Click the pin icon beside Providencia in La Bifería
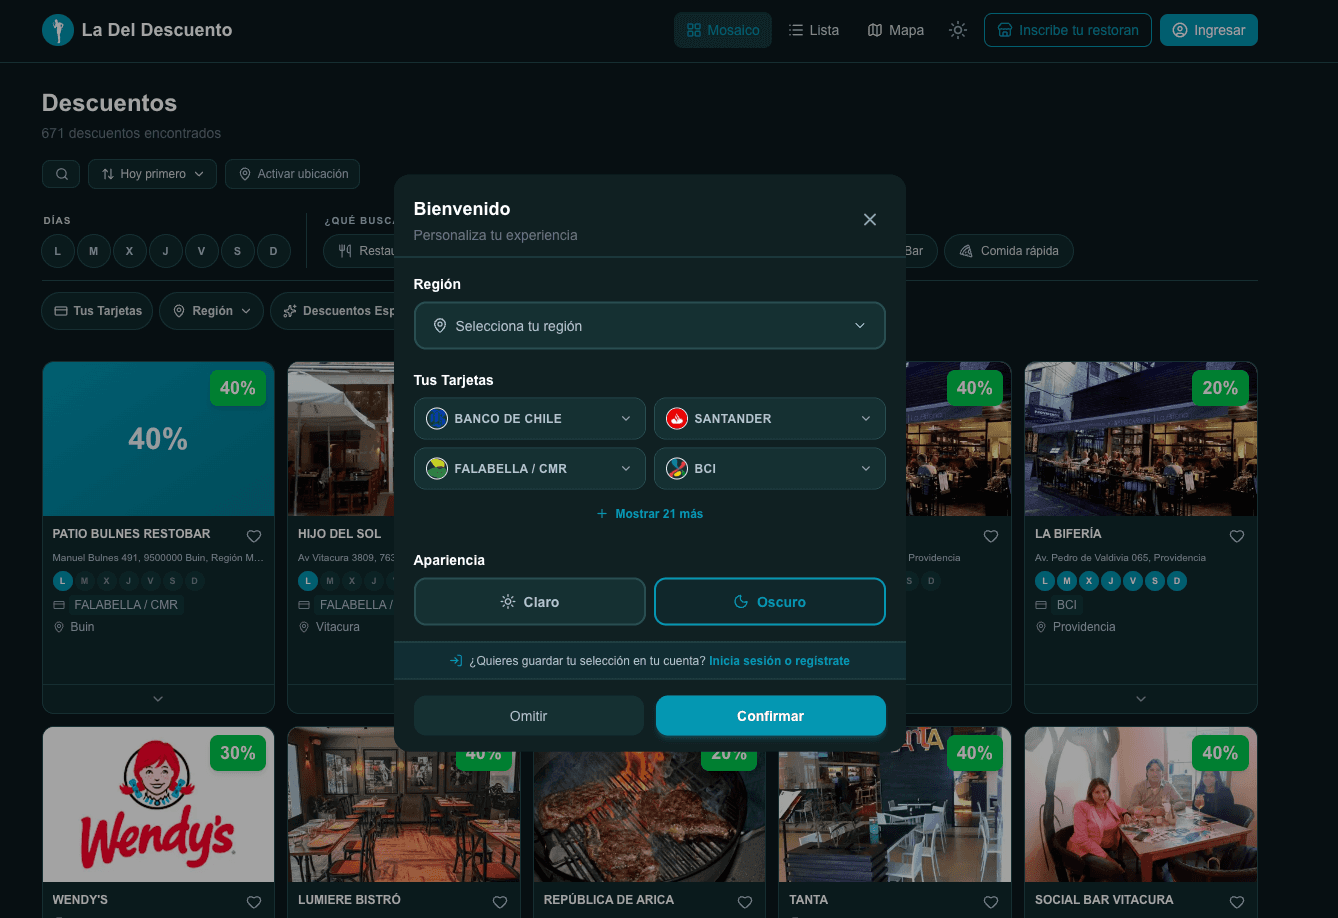The image size is (1338, 918). (1041, 627)
